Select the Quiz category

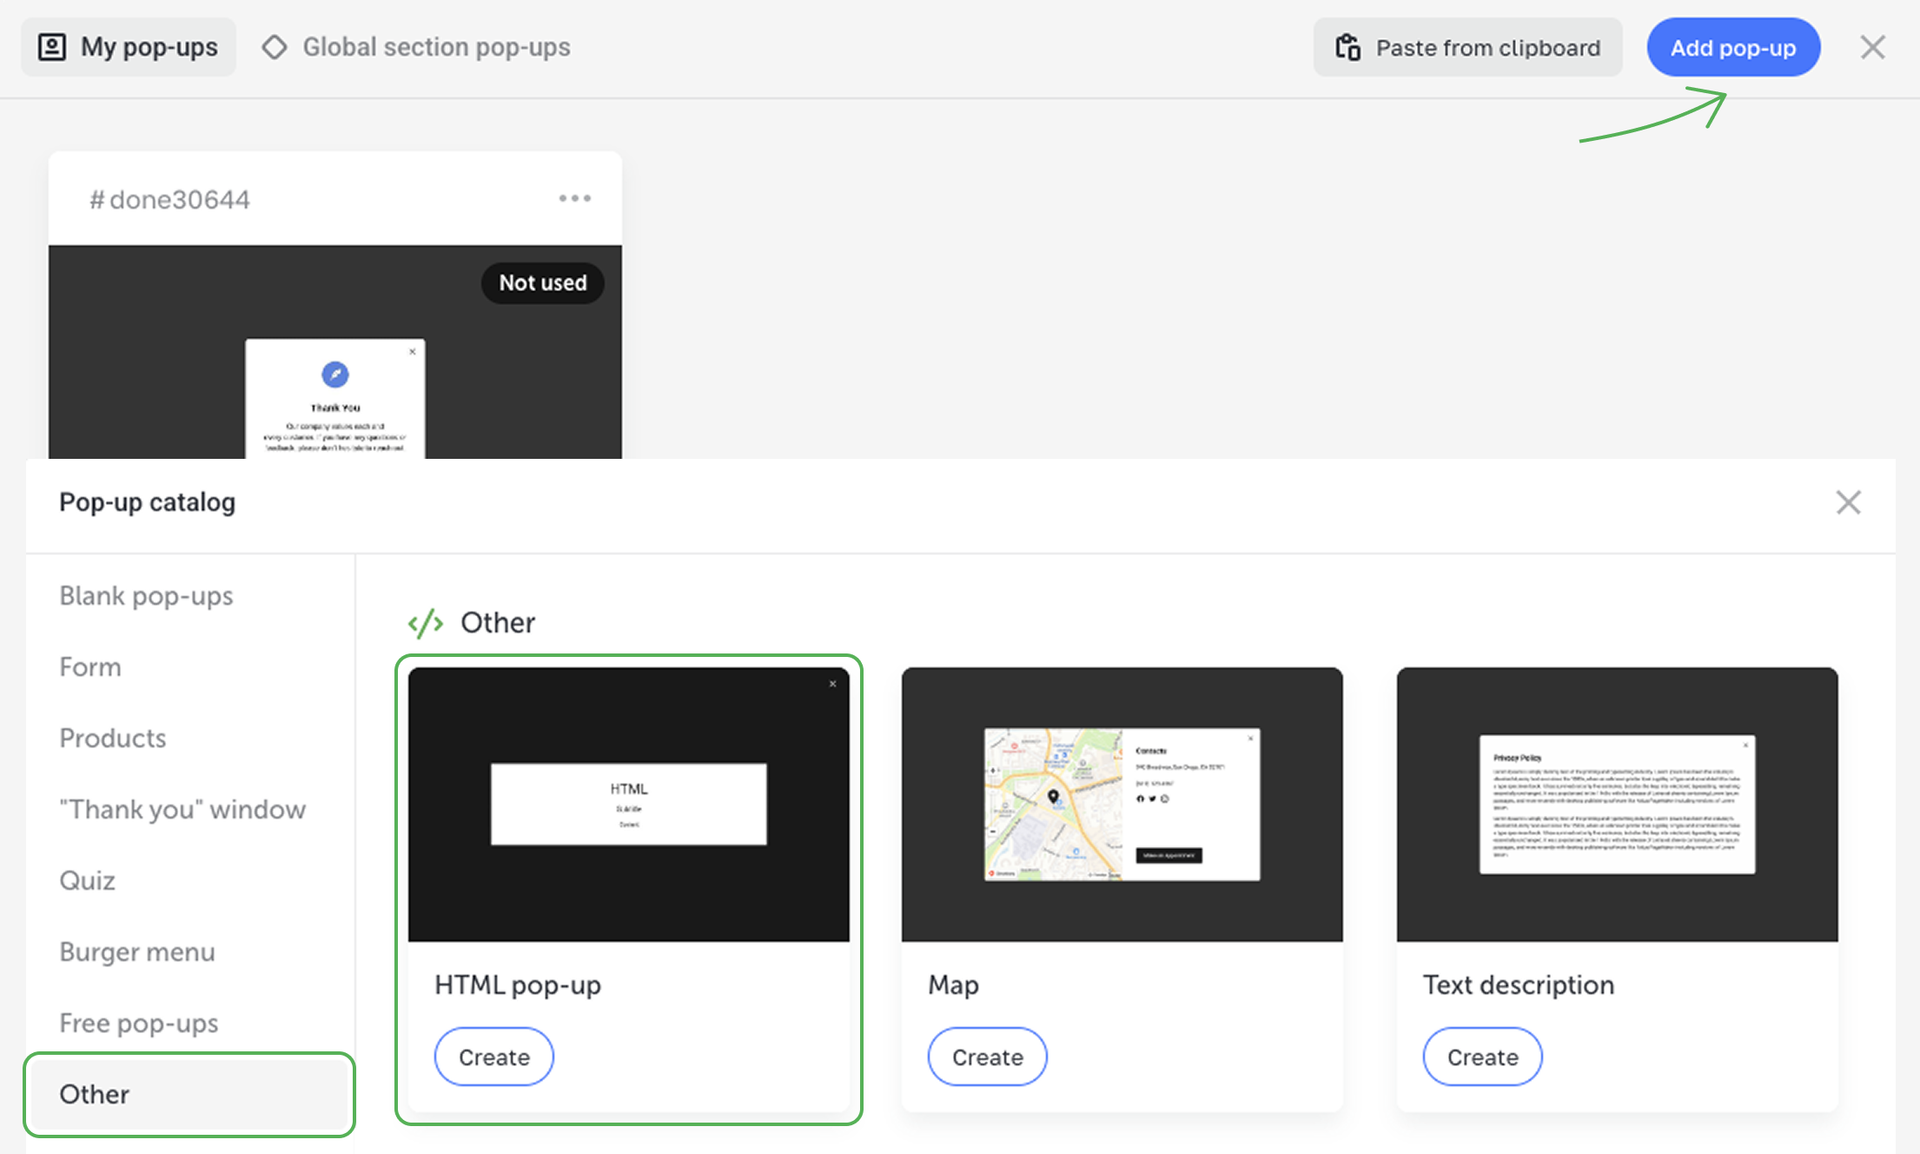click(x=87, y=880)
